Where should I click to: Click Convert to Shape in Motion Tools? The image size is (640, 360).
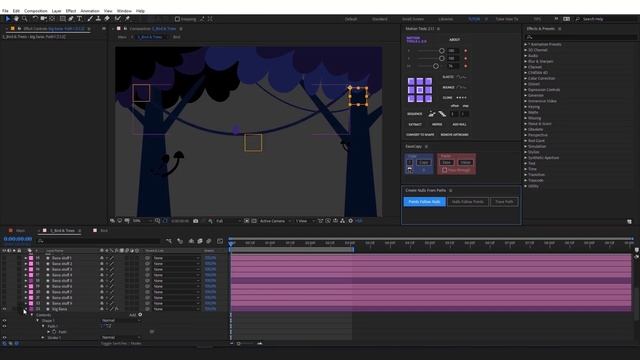pos(420,134)
